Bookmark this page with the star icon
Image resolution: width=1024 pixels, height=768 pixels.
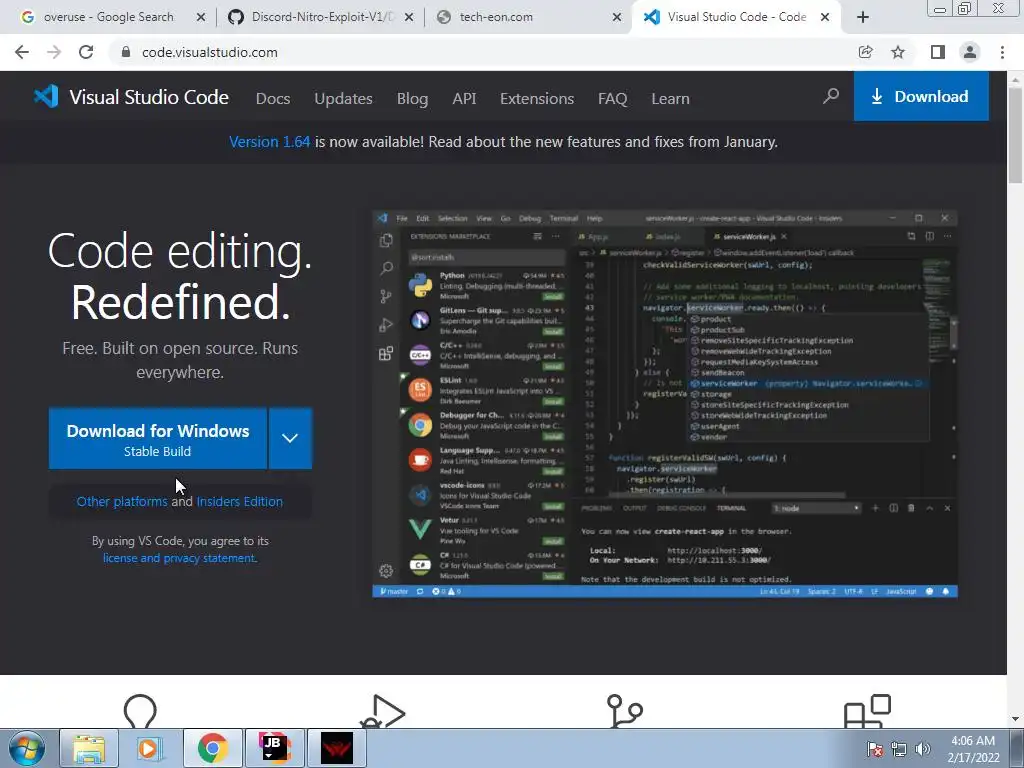pos(898,52)
